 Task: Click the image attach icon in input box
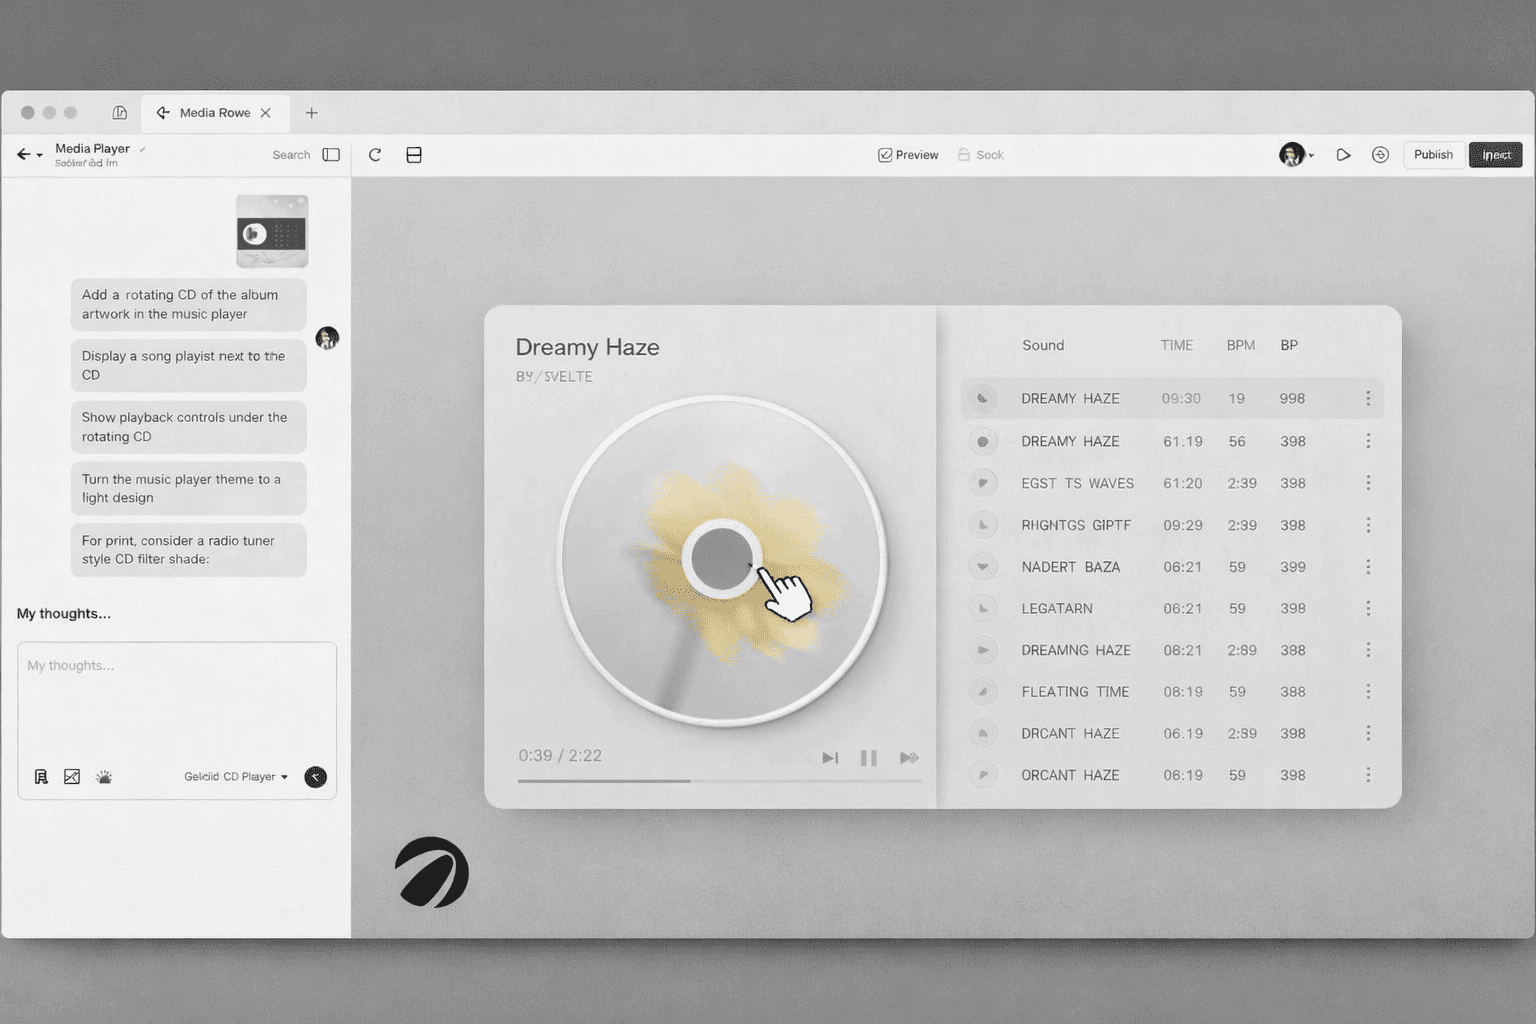click(x=72, y=777)
